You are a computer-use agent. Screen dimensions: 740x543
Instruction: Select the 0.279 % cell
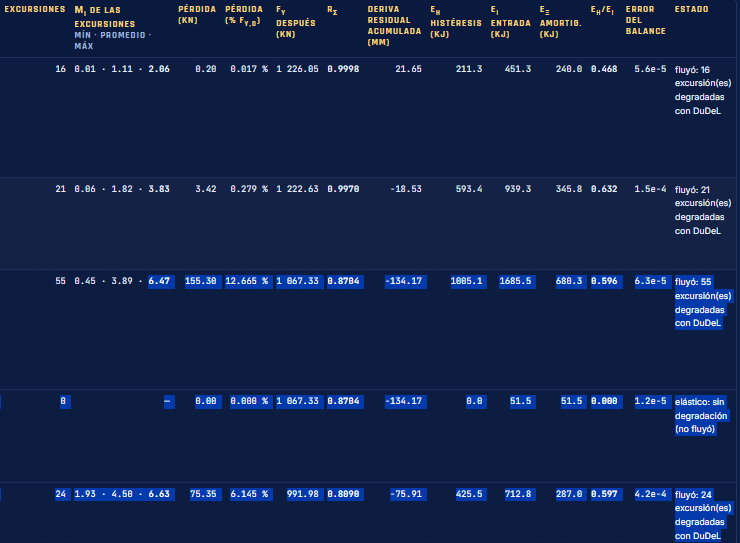tap(249, 189)
